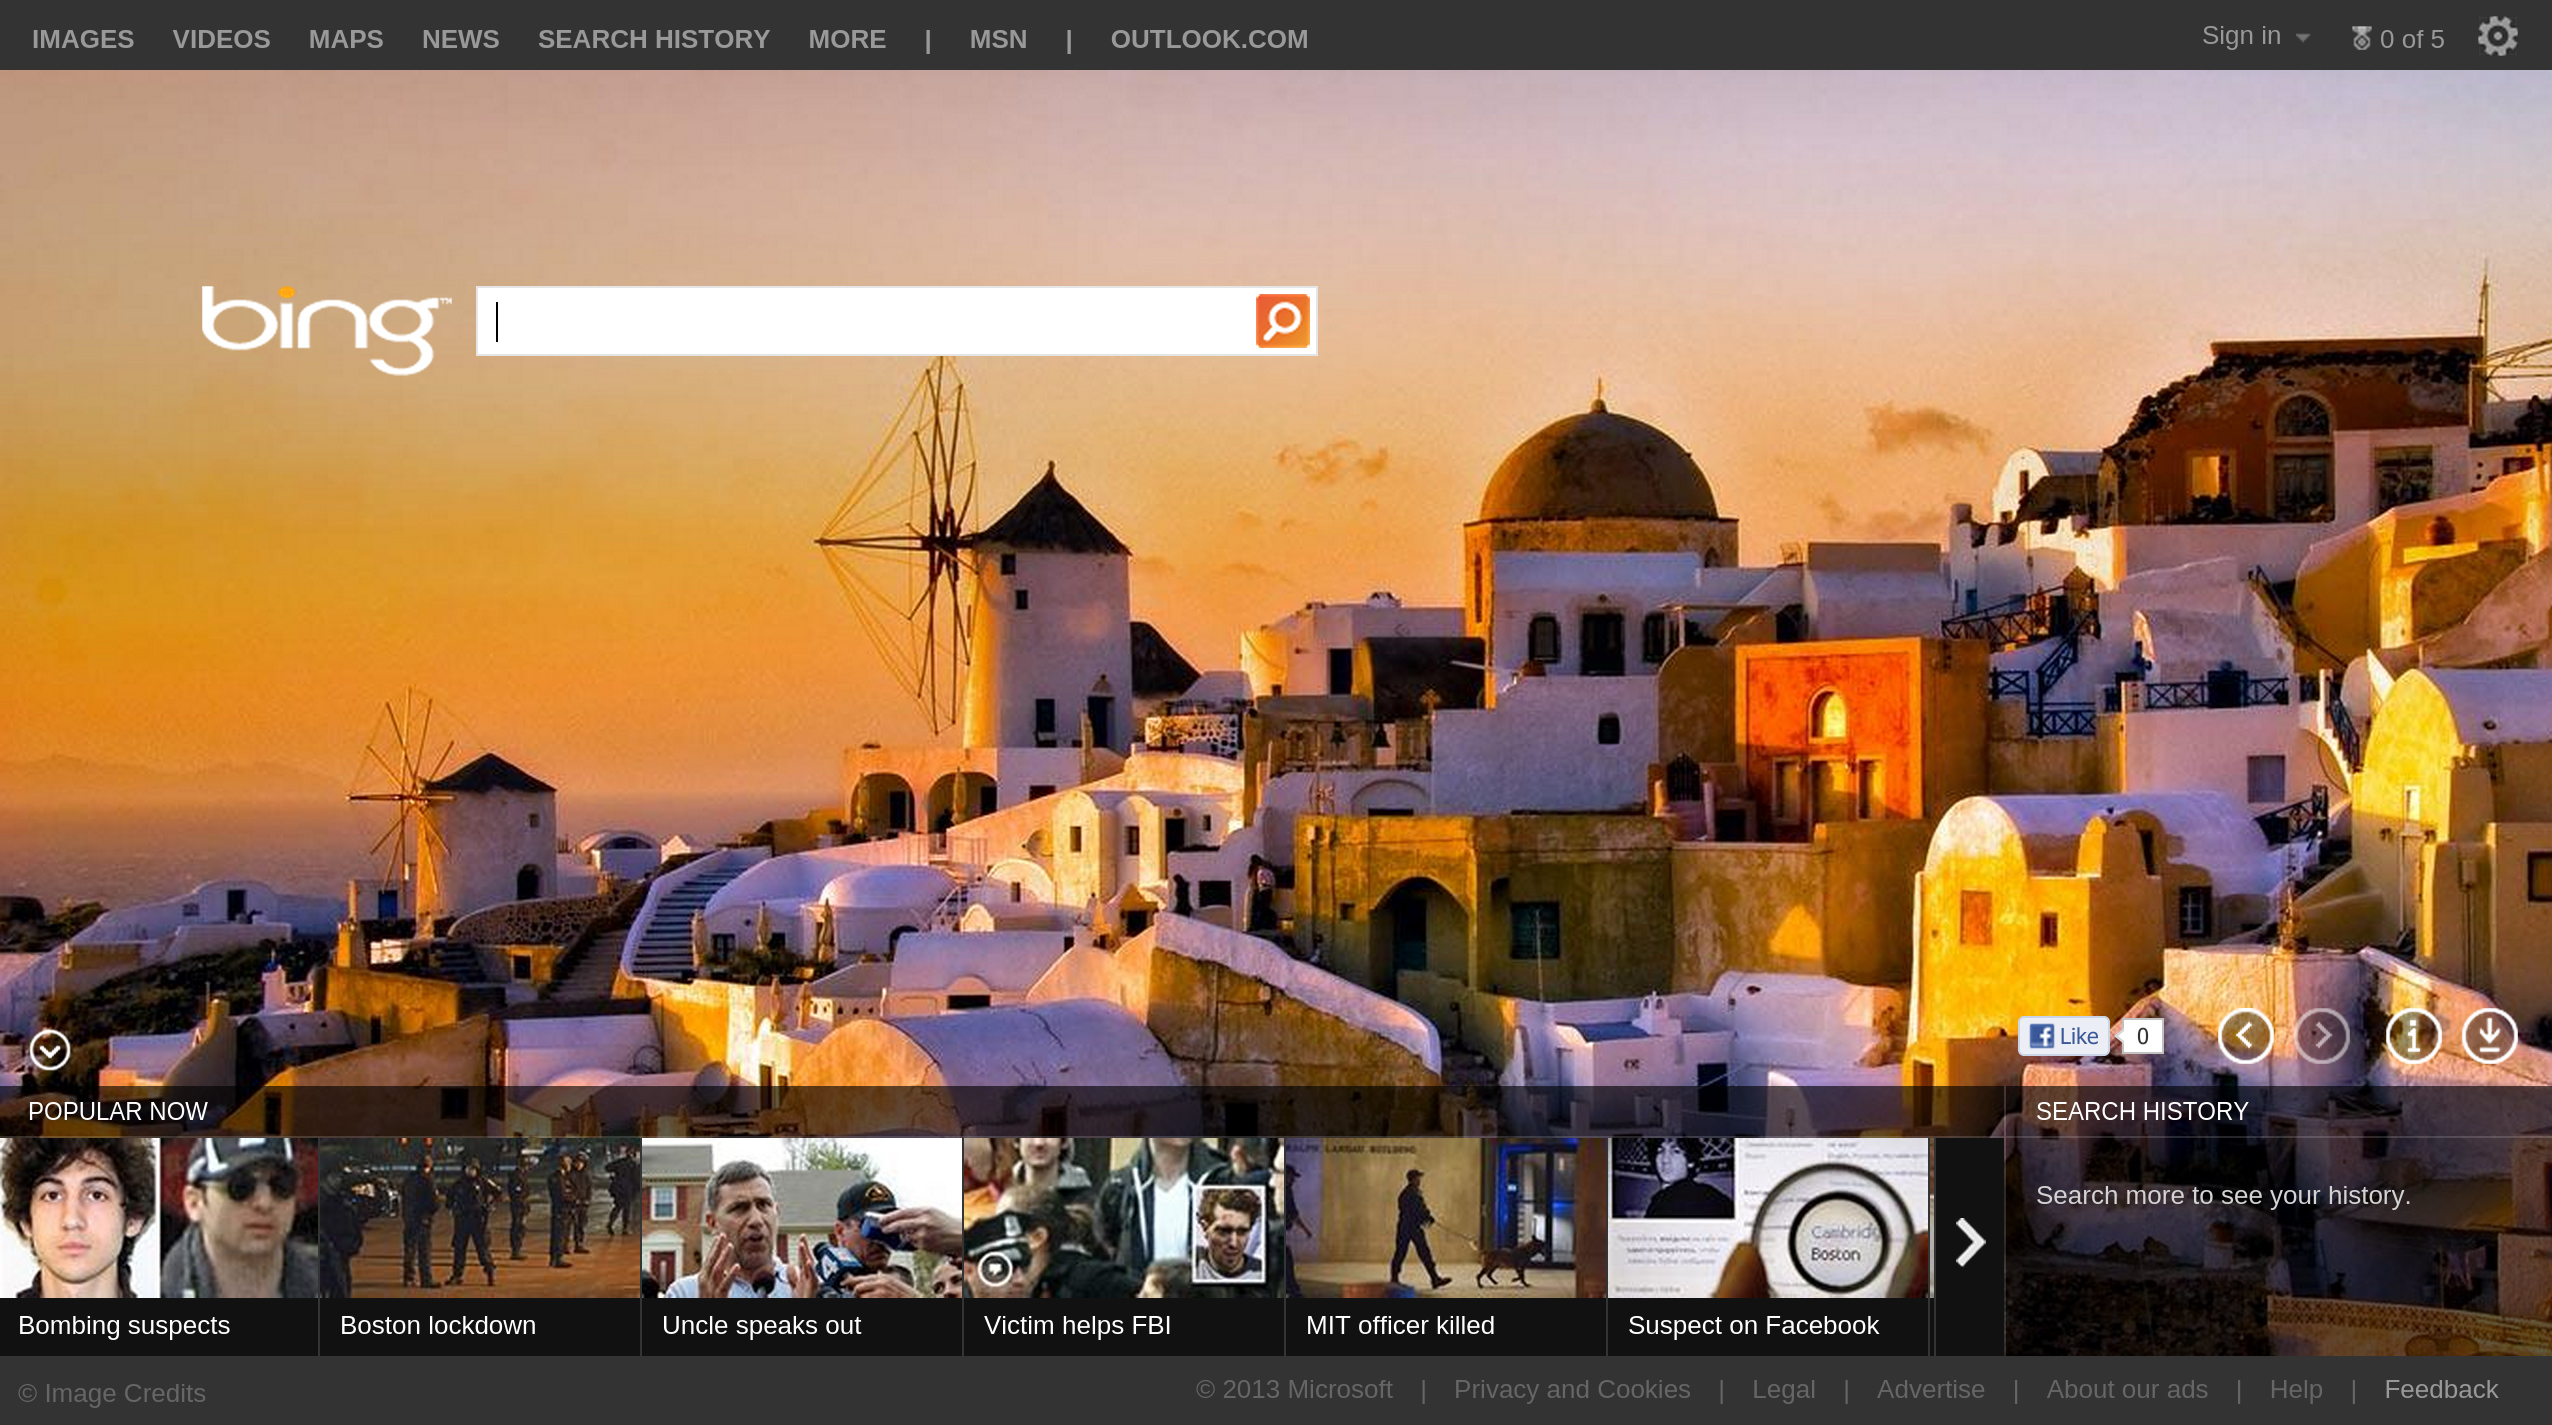
Task: Click the orange search magnifier button
Action: 1282,321
